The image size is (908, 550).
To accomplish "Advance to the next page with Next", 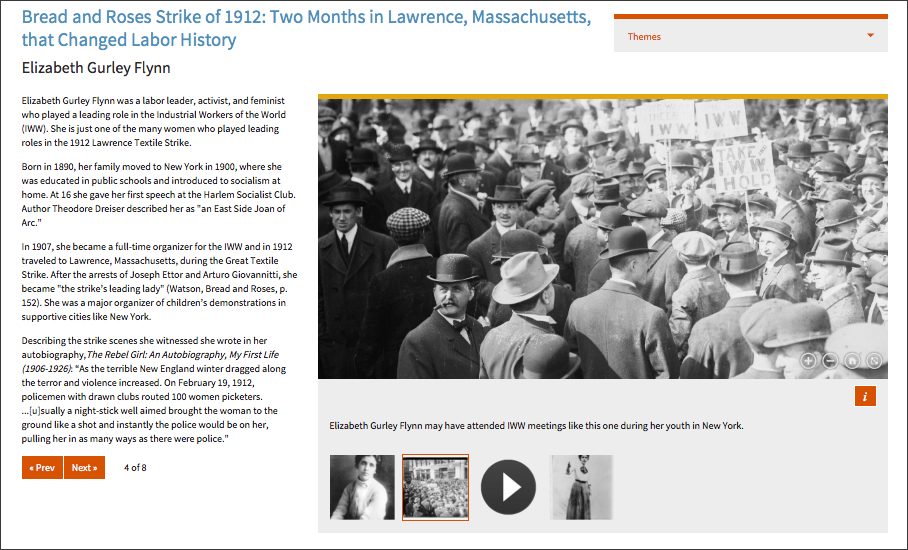I will [x=84, y=467].
